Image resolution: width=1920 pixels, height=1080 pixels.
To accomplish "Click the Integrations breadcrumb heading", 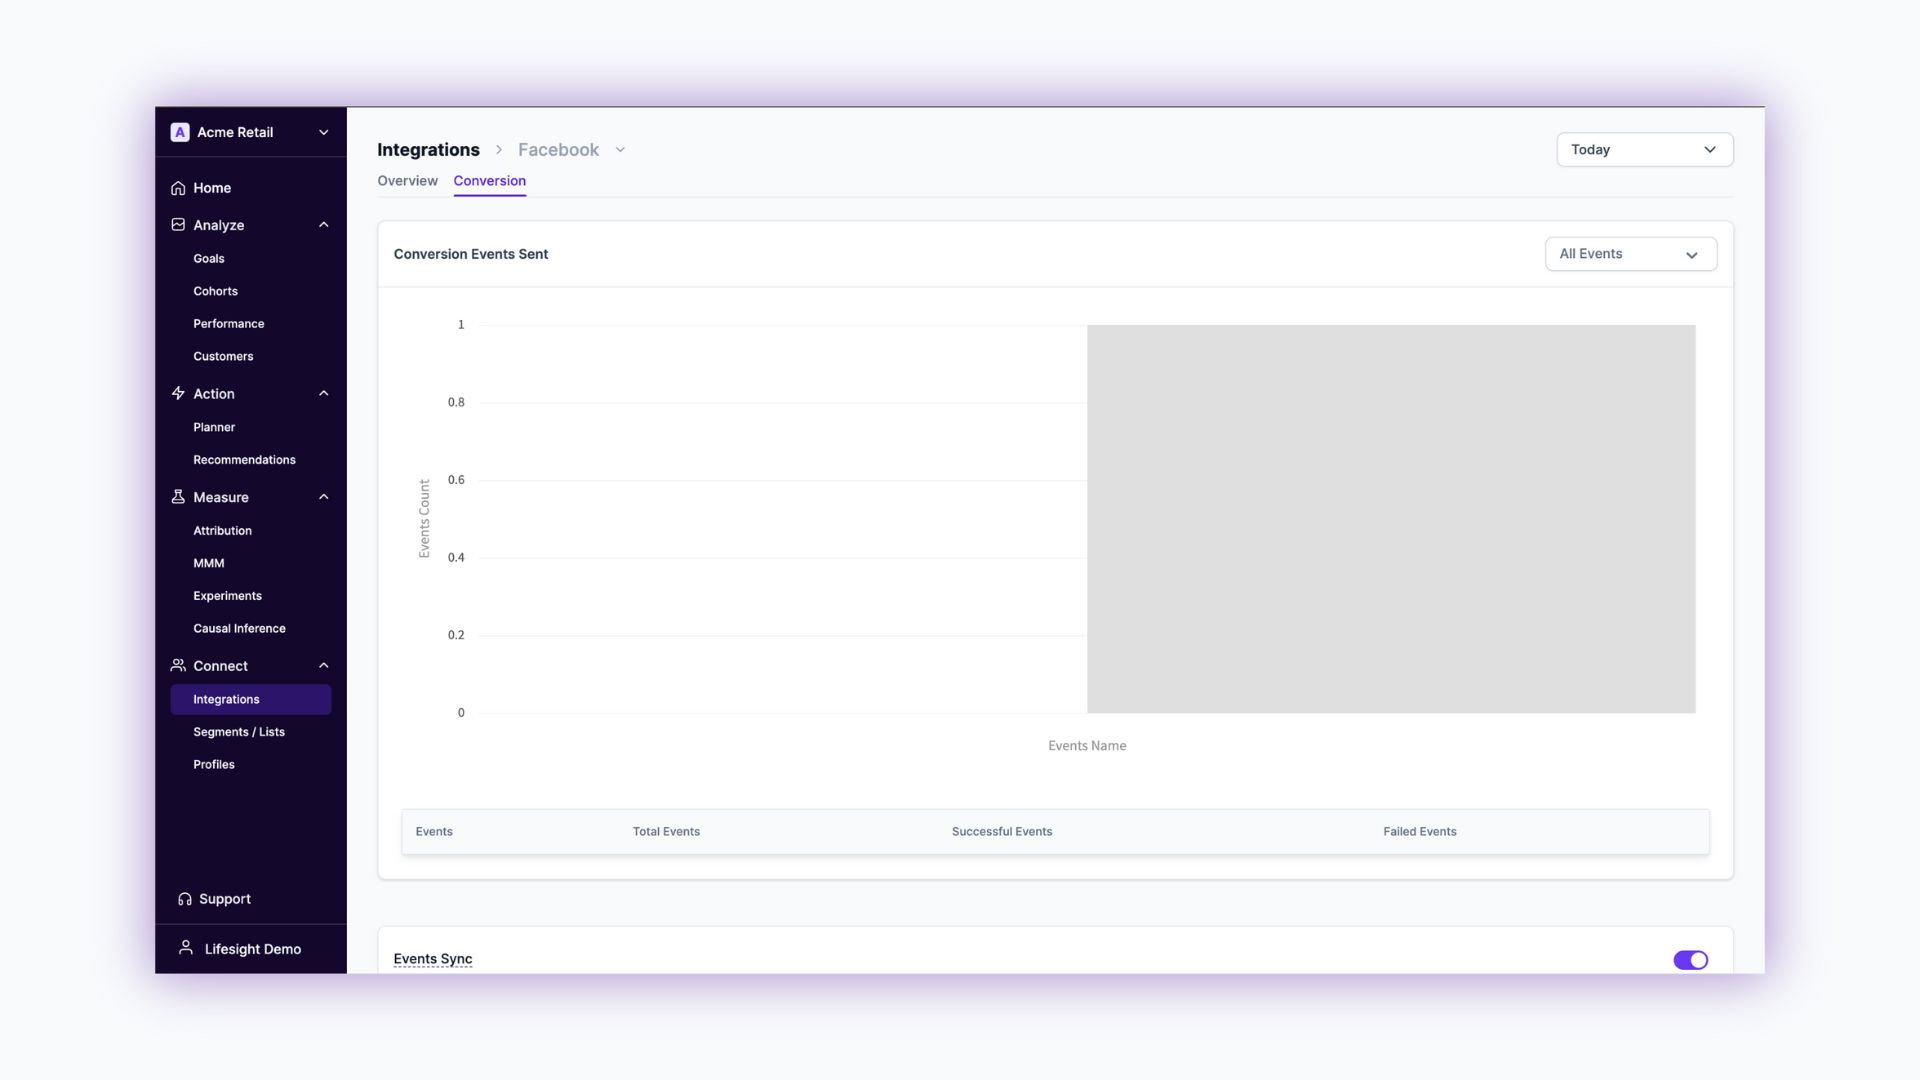I will click(428, 150).
